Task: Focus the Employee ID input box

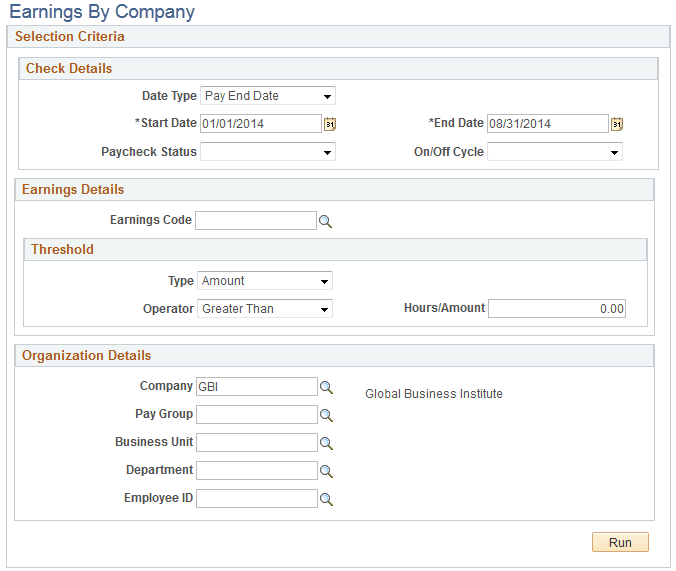Action: [256, 498]
